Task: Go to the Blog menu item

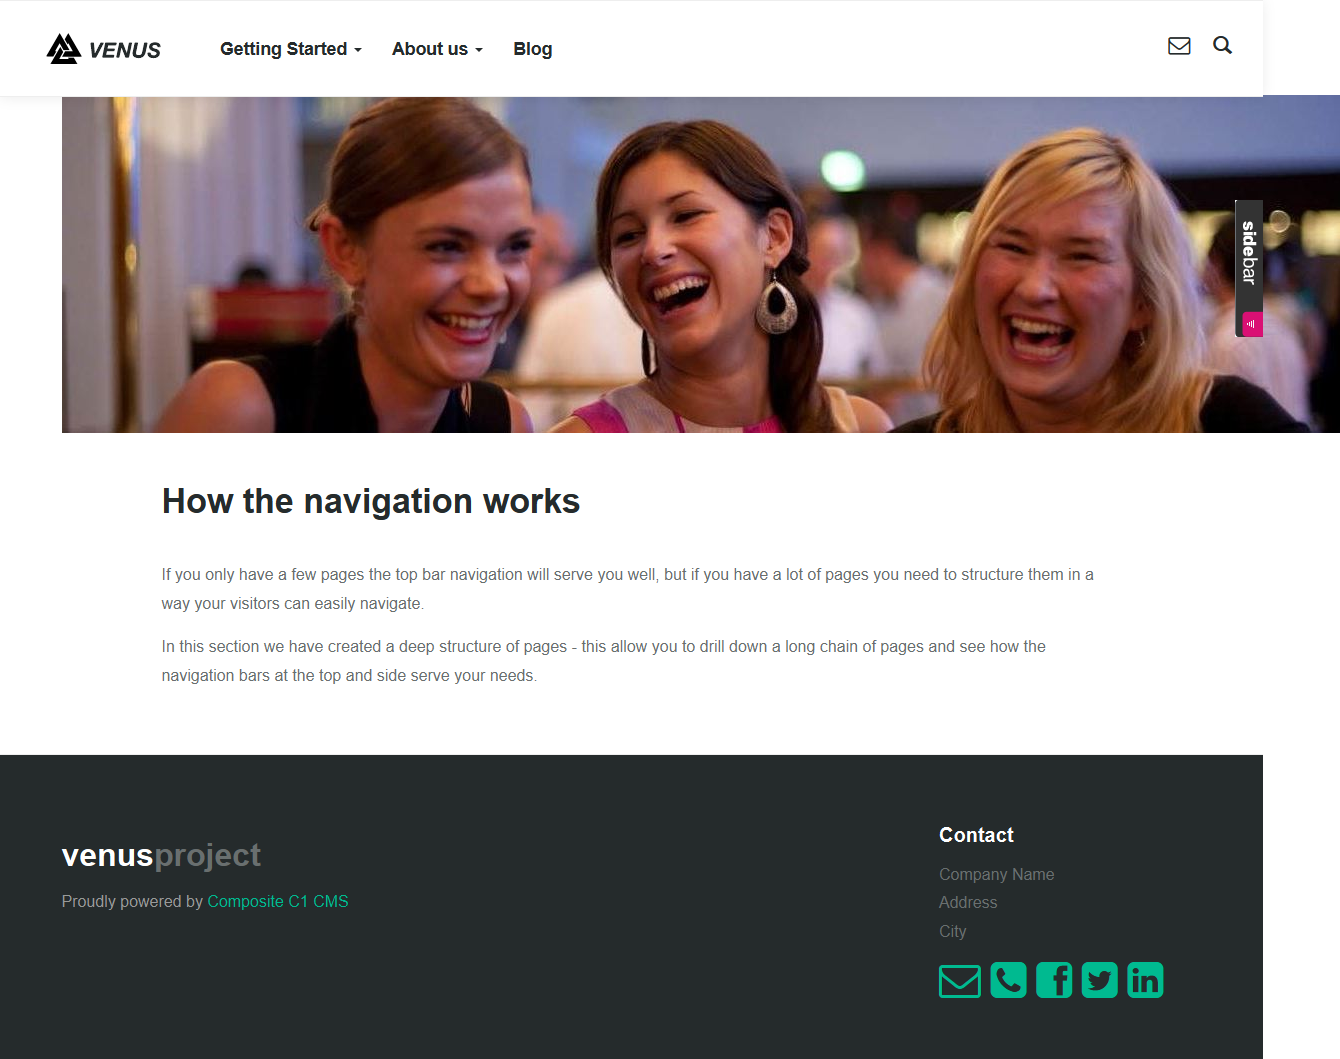Action: point(532,49)
